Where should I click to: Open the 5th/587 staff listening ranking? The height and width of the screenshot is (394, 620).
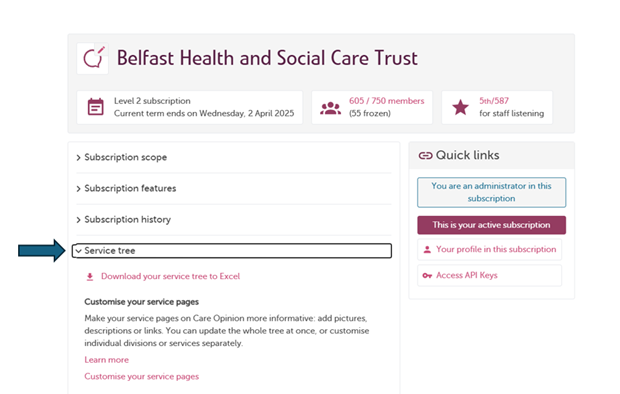494,101
